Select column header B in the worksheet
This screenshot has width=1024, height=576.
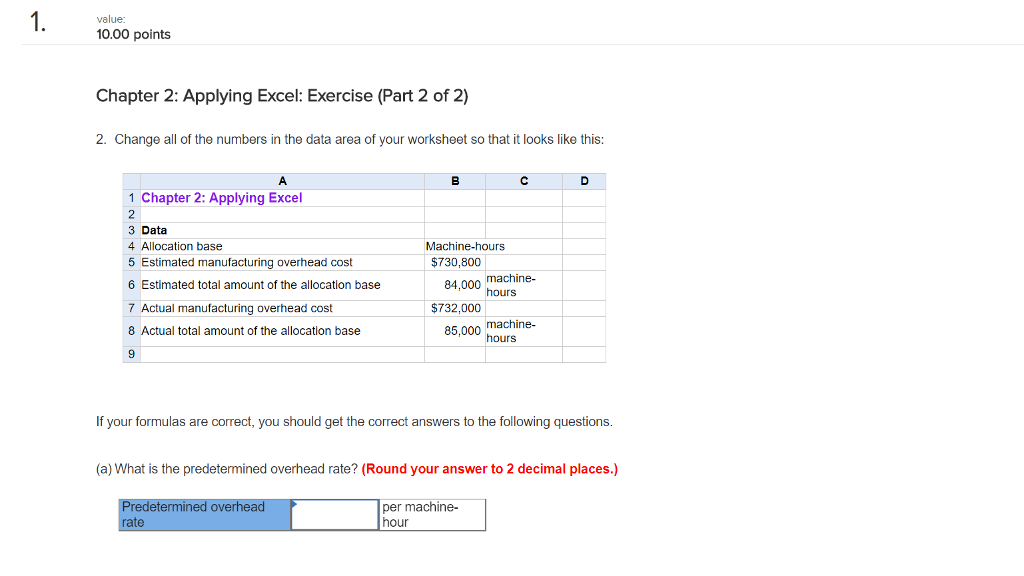[454, 181]
